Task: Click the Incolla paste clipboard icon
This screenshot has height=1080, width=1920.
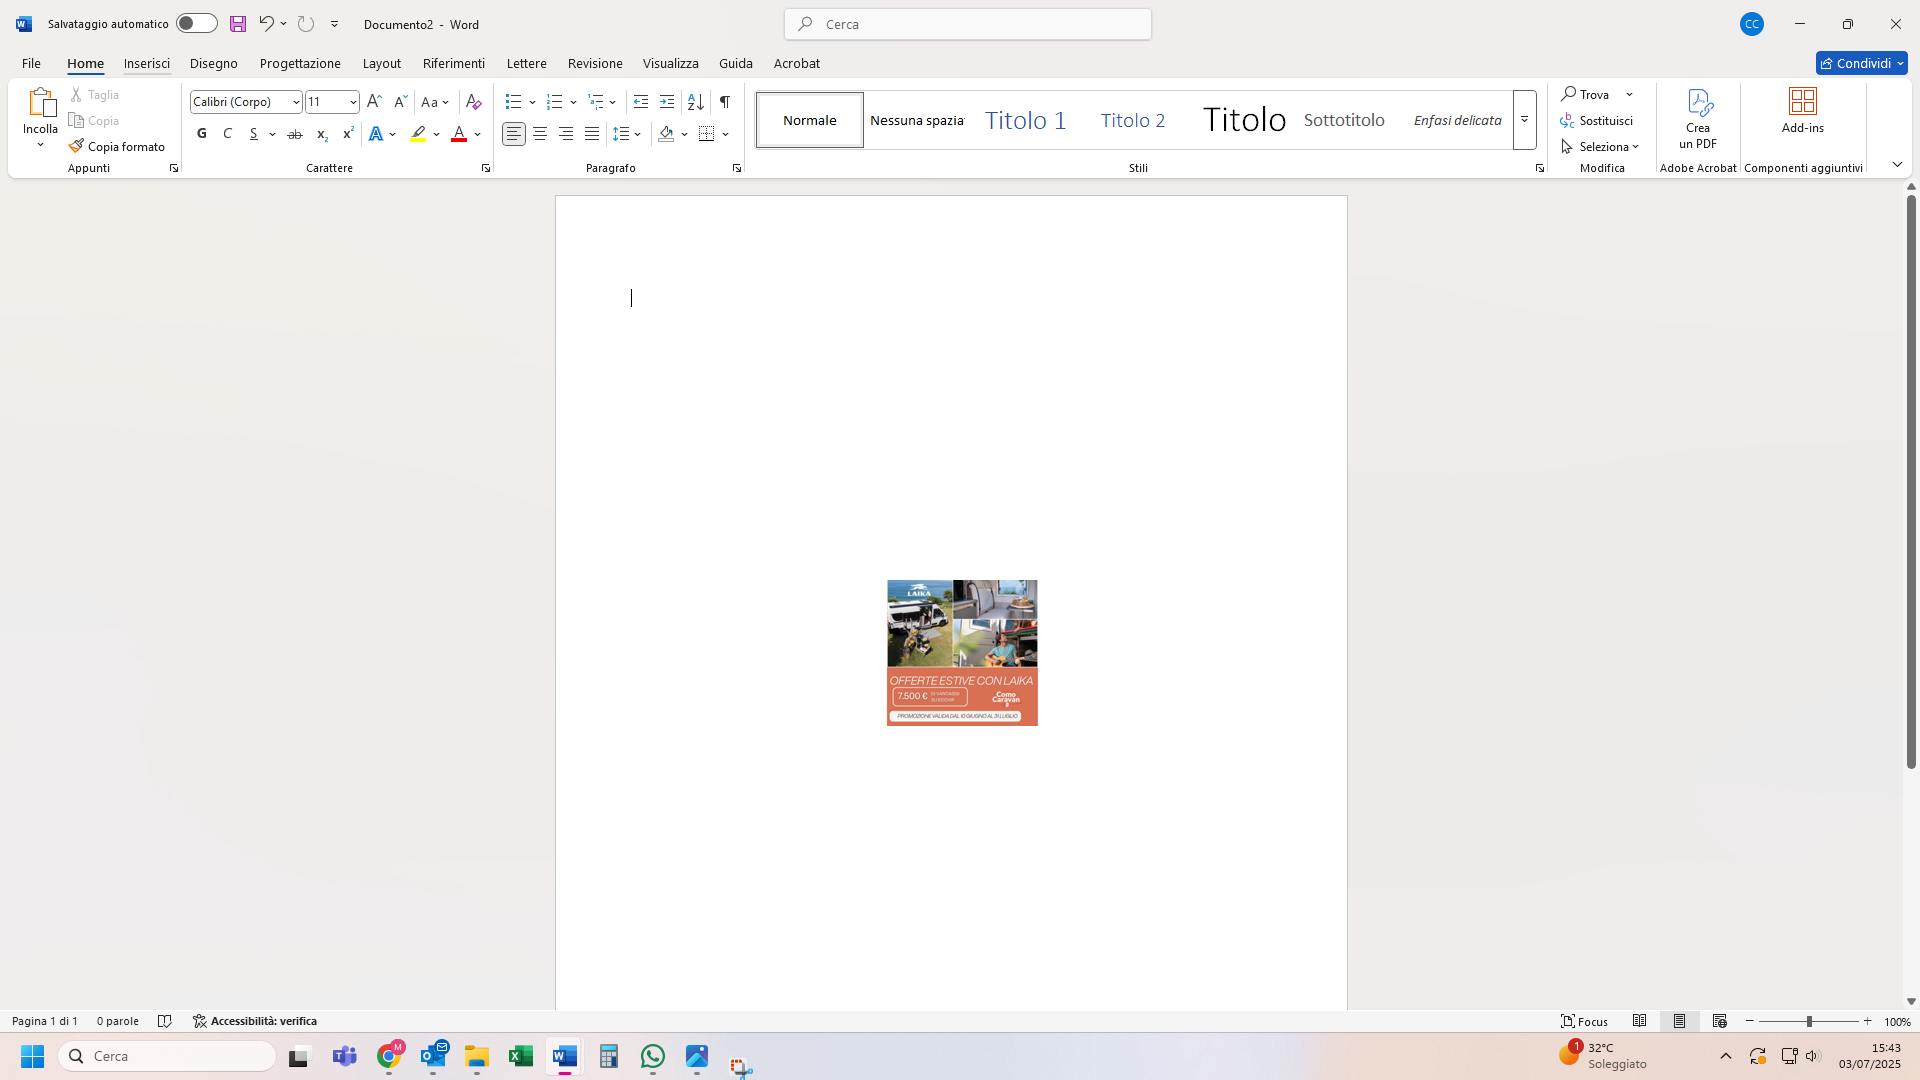Action: 41,102
